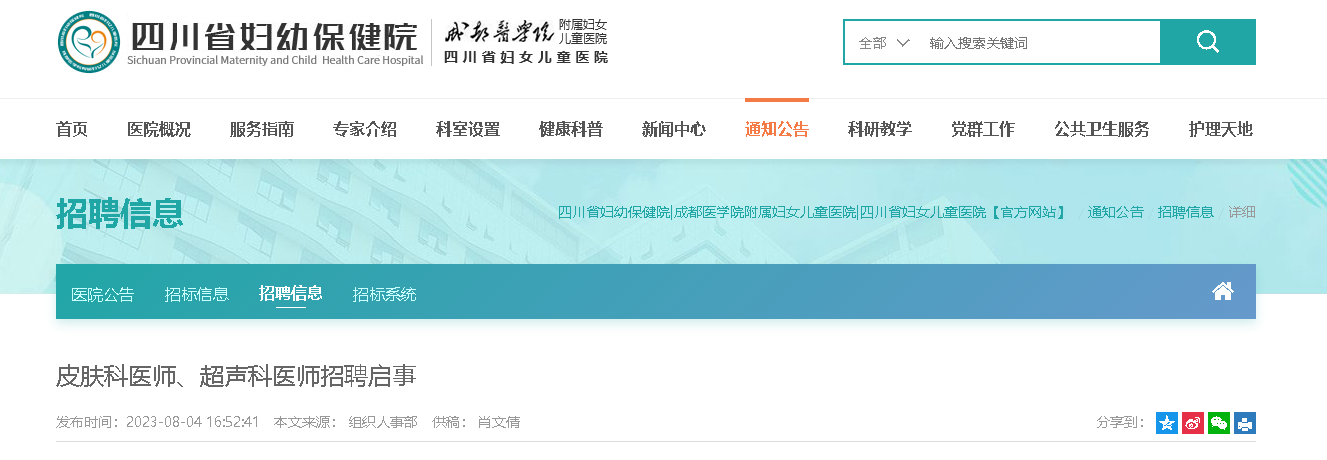The width and height of the screenshot is (1327, 460).
Task: Click the 通知公告 breadcrumb link
Action: (x=1115, y=212)
